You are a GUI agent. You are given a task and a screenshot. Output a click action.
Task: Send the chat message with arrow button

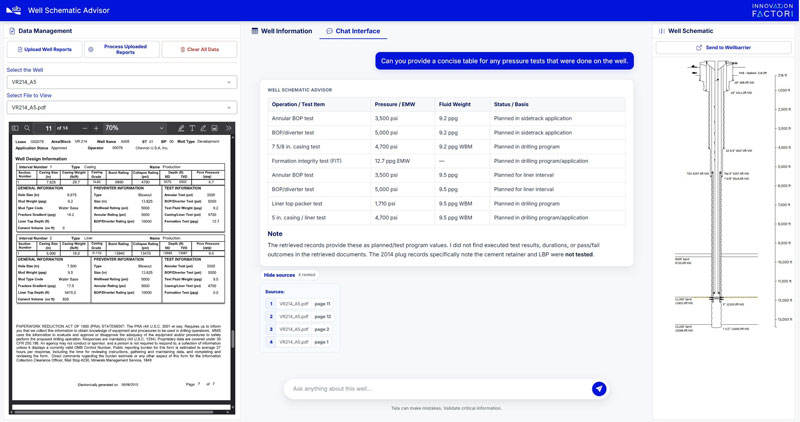point(599,389)
